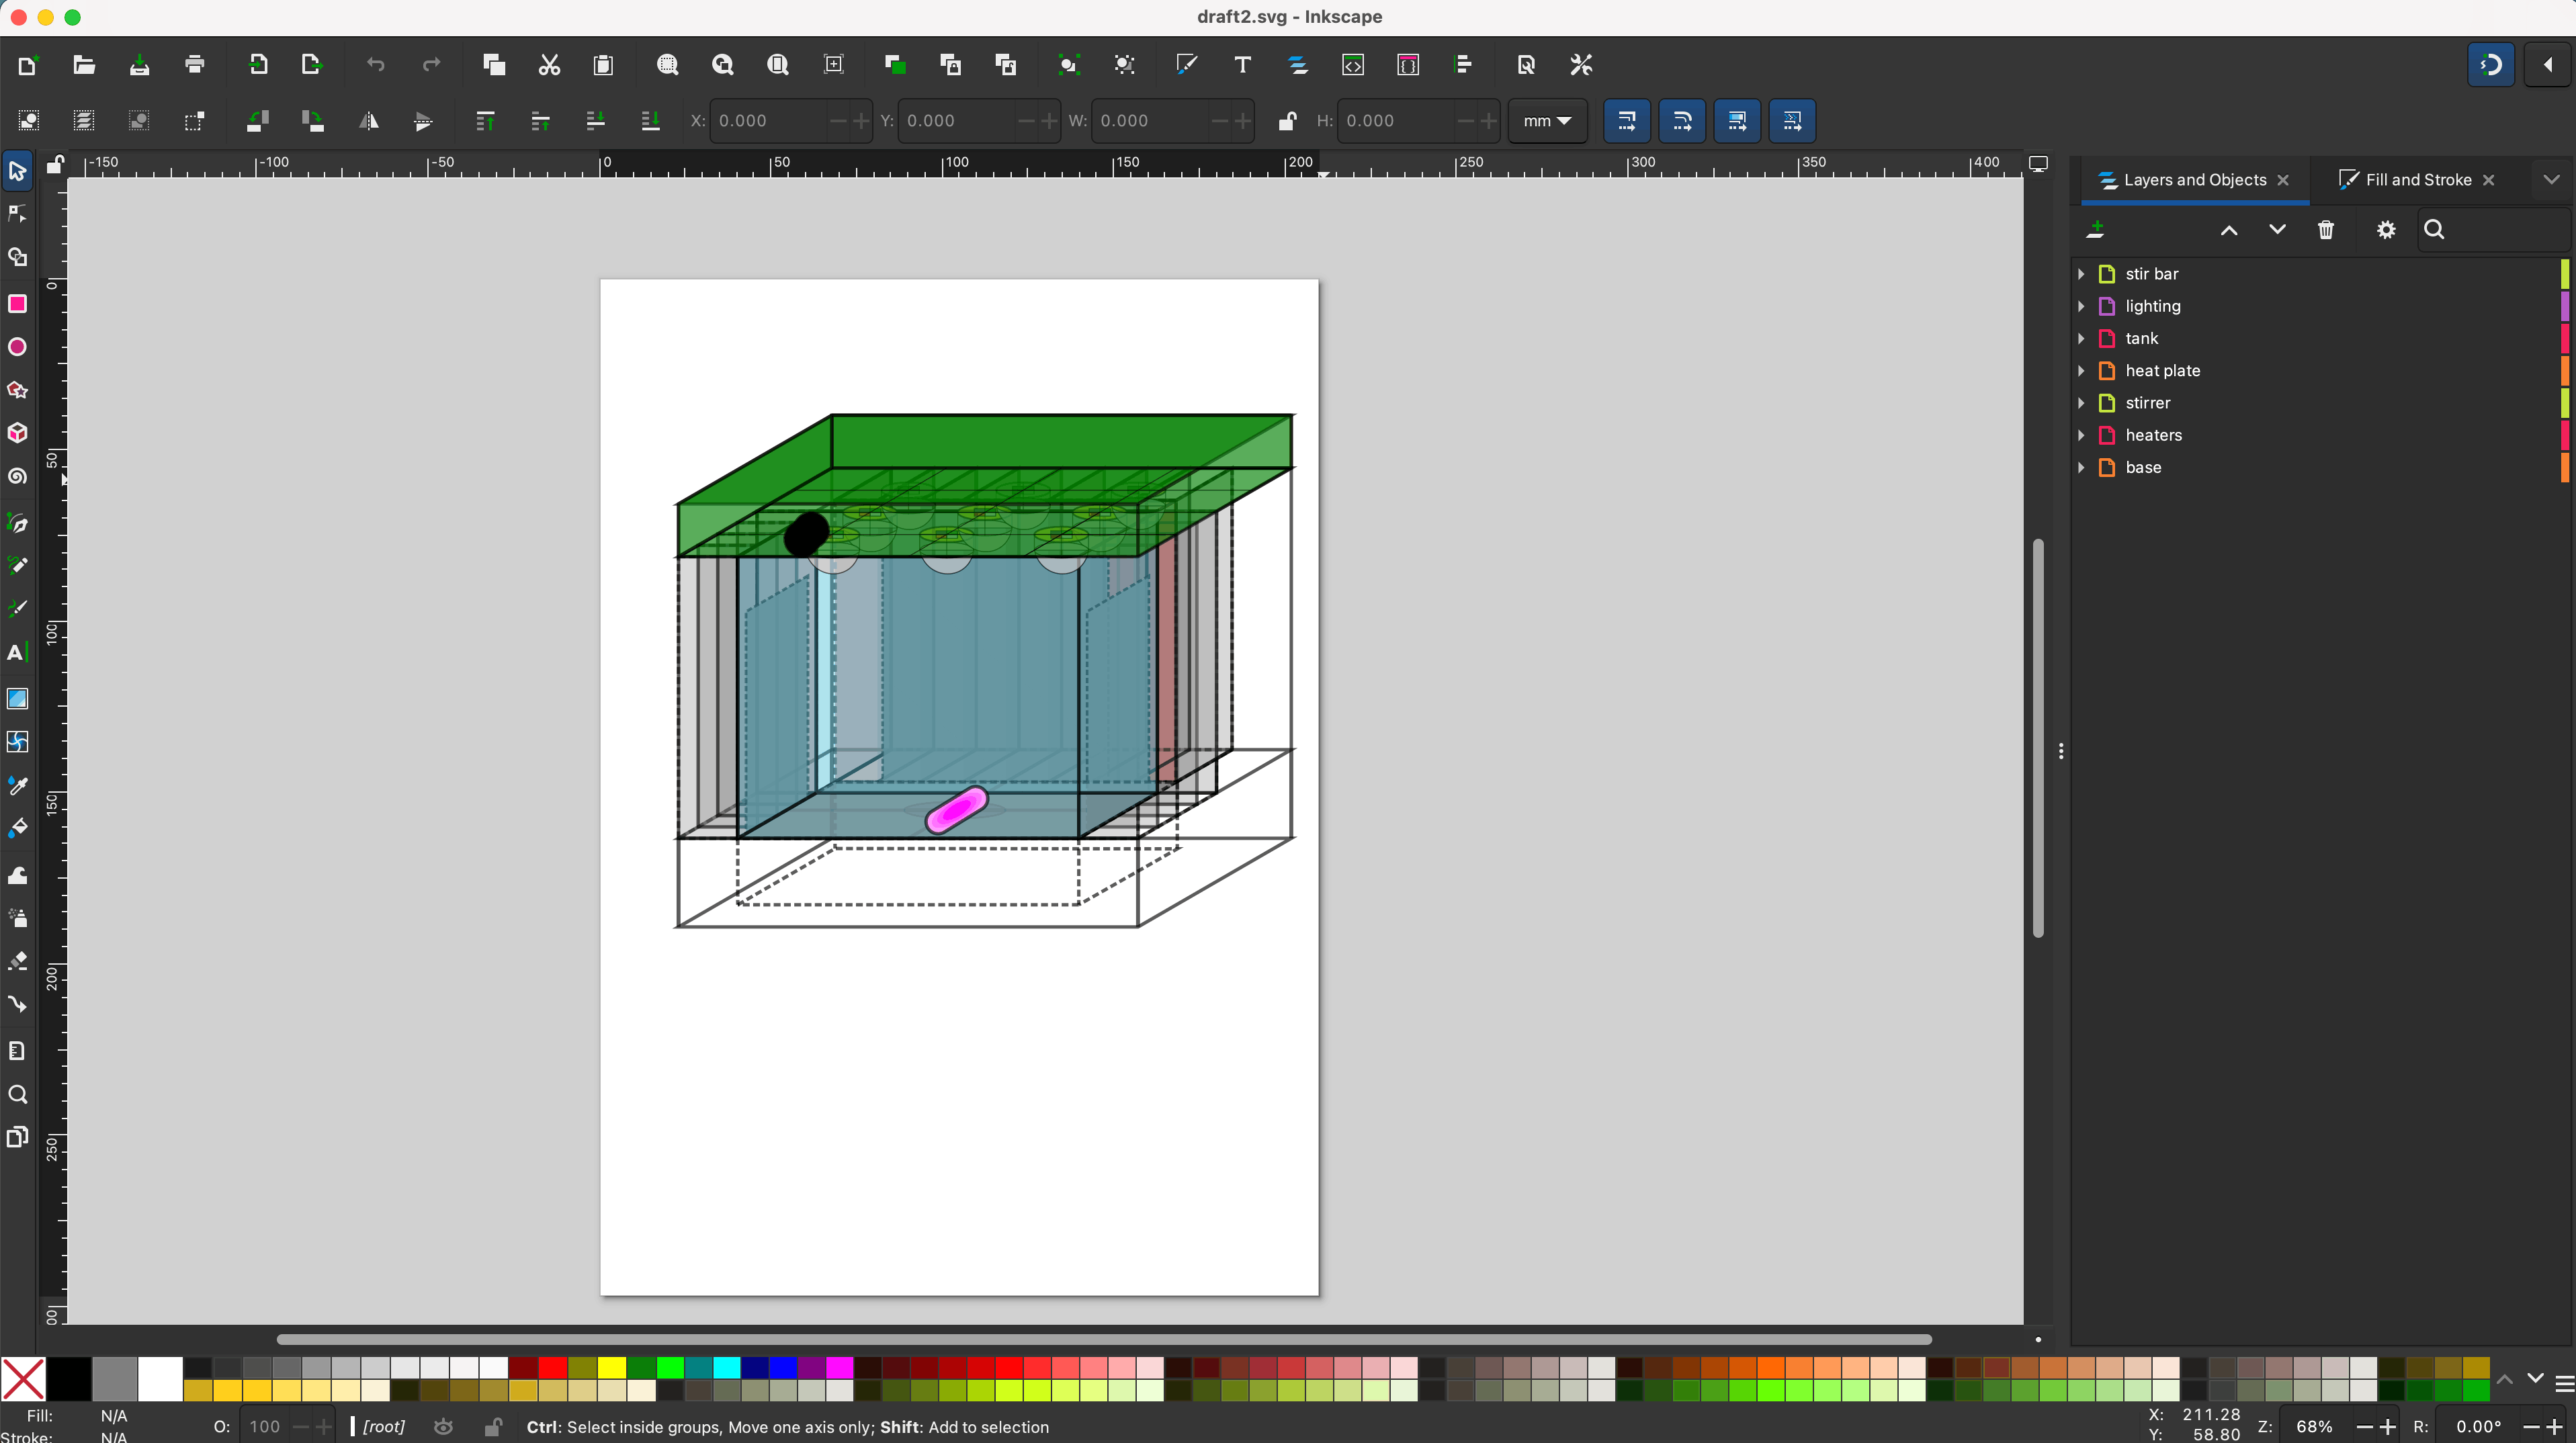The height and width of the screenshot is (1443, 2576).
Task: Expand the heat plate layer
Action: point(2081,370)
